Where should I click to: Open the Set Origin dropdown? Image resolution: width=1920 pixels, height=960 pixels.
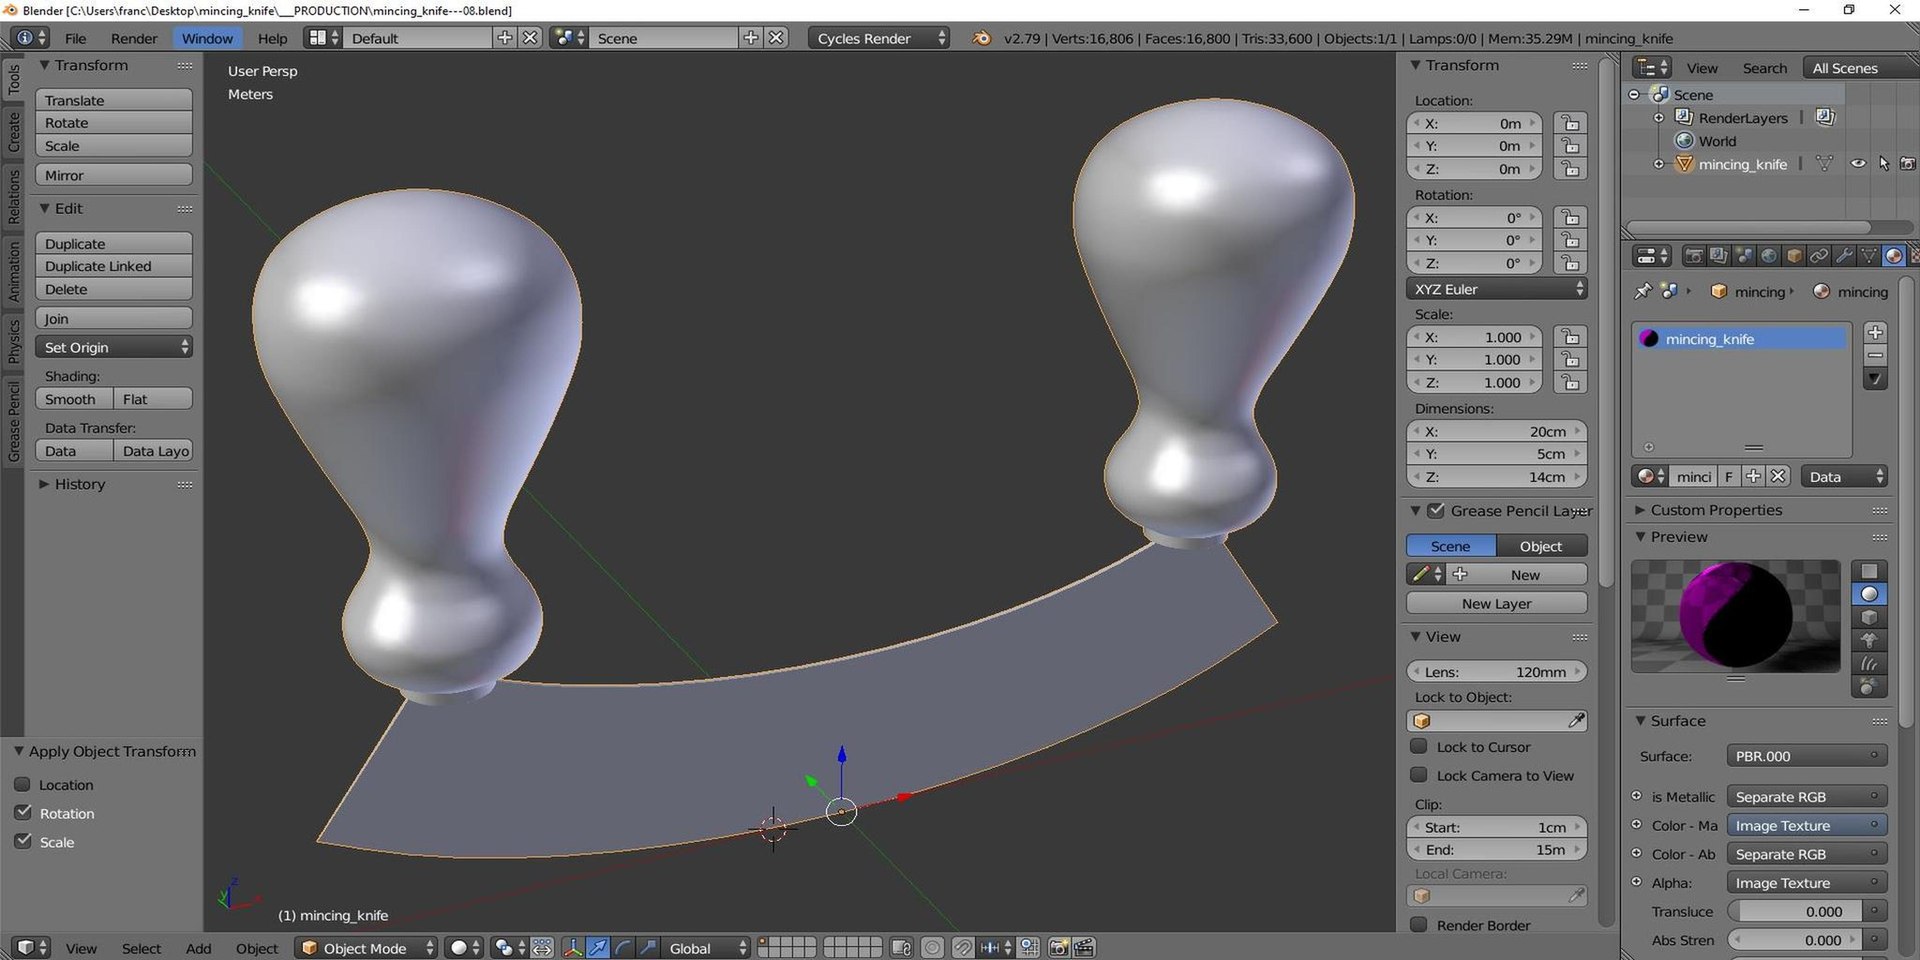point(114,347)
